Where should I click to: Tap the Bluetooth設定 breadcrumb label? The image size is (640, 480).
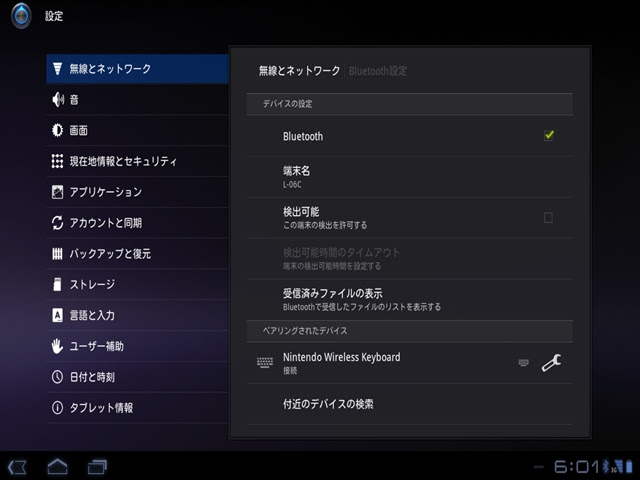tap(378, 71)
